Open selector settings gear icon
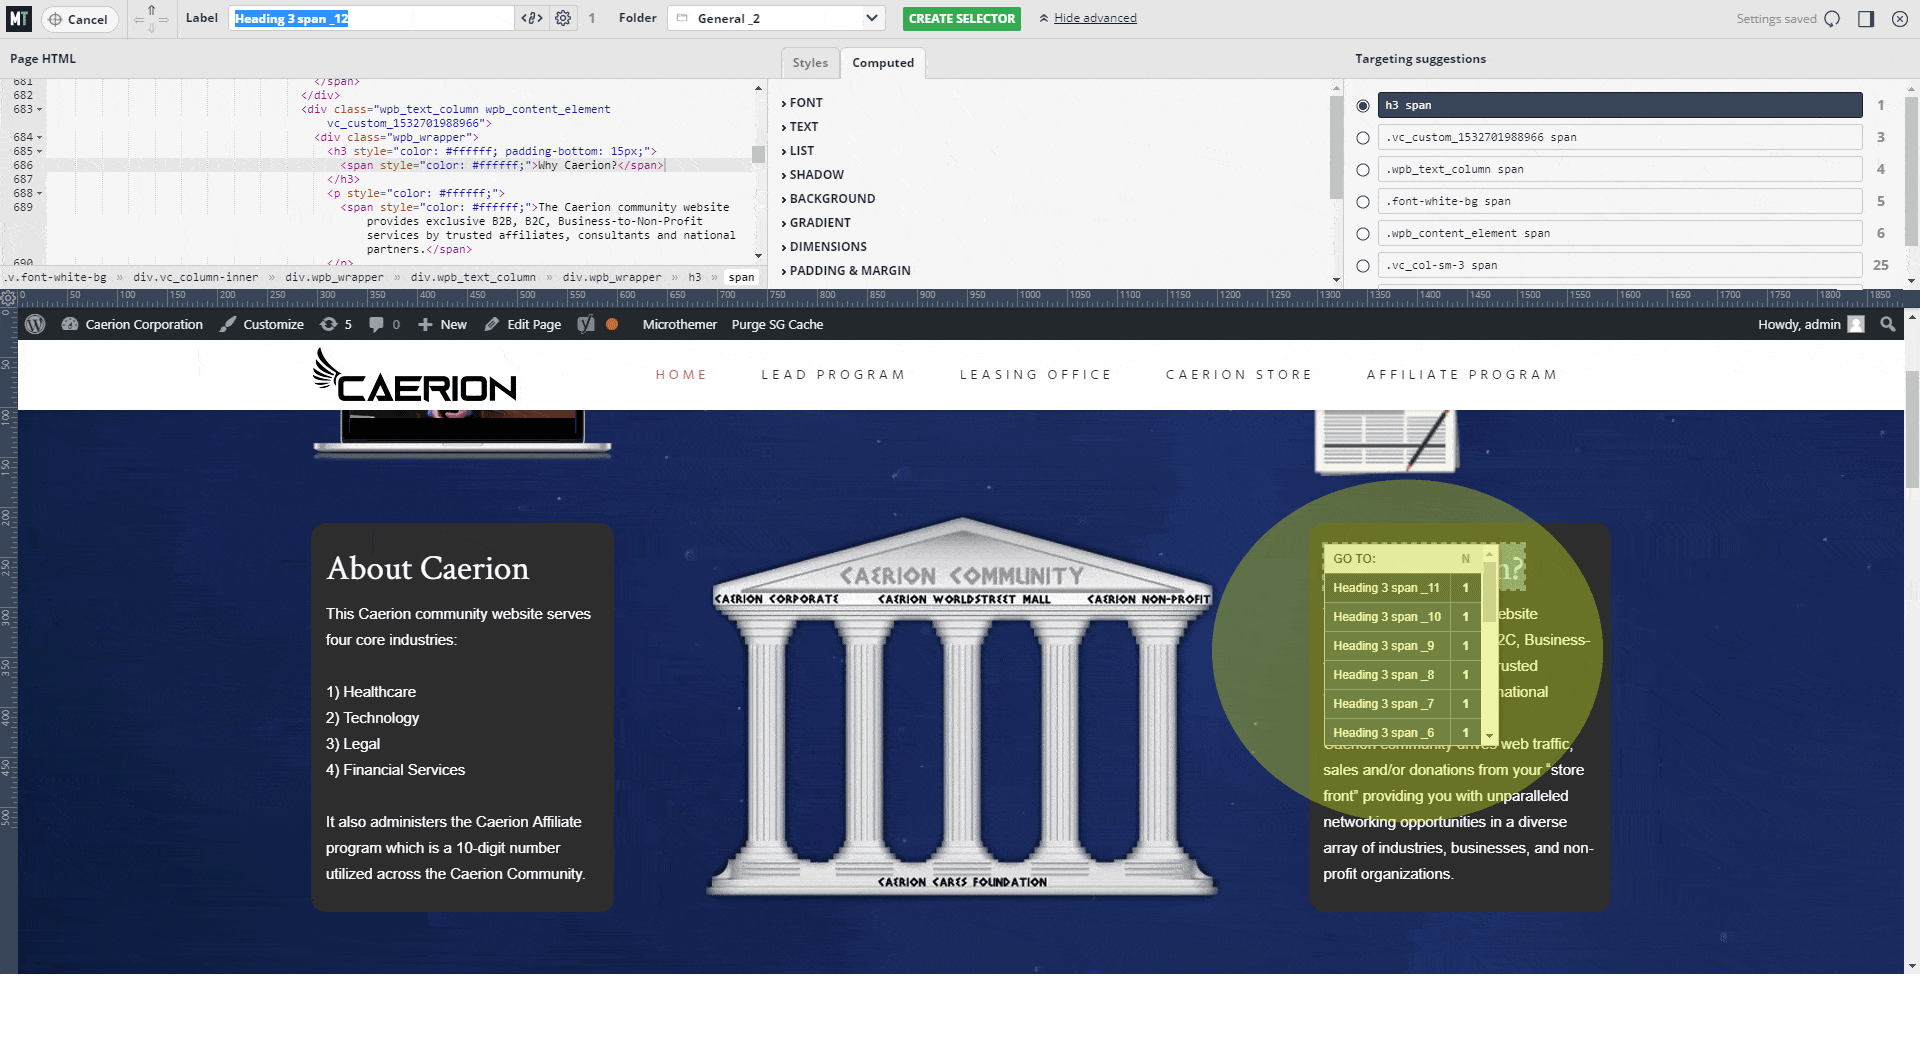This screenshot has width=1920, height=1040. pyautogui.click(x=563, y=18)
